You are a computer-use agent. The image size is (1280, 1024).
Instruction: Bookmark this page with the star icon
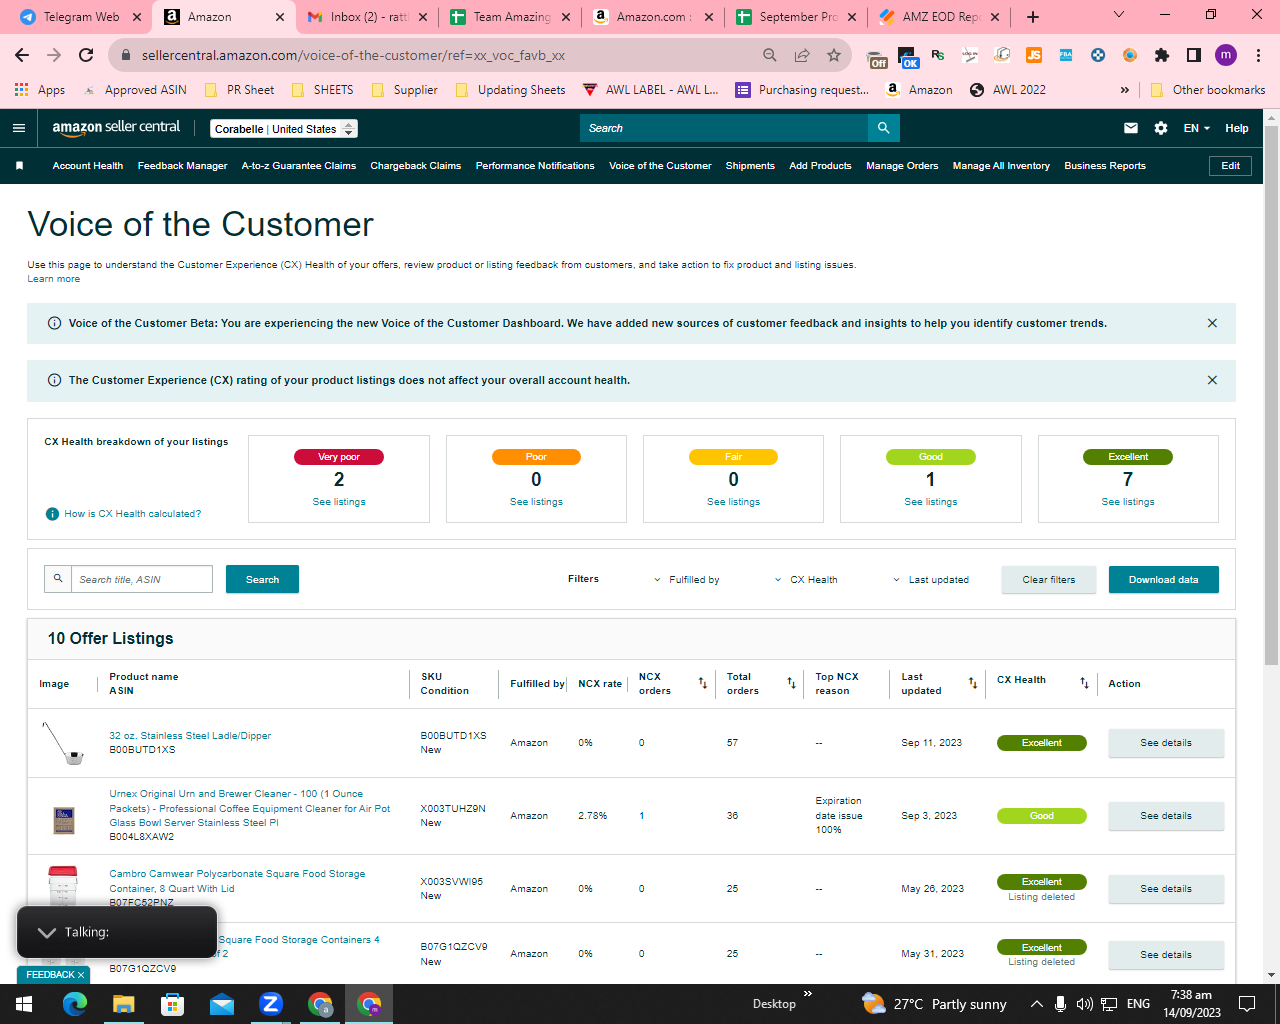(x=834, y=55)
